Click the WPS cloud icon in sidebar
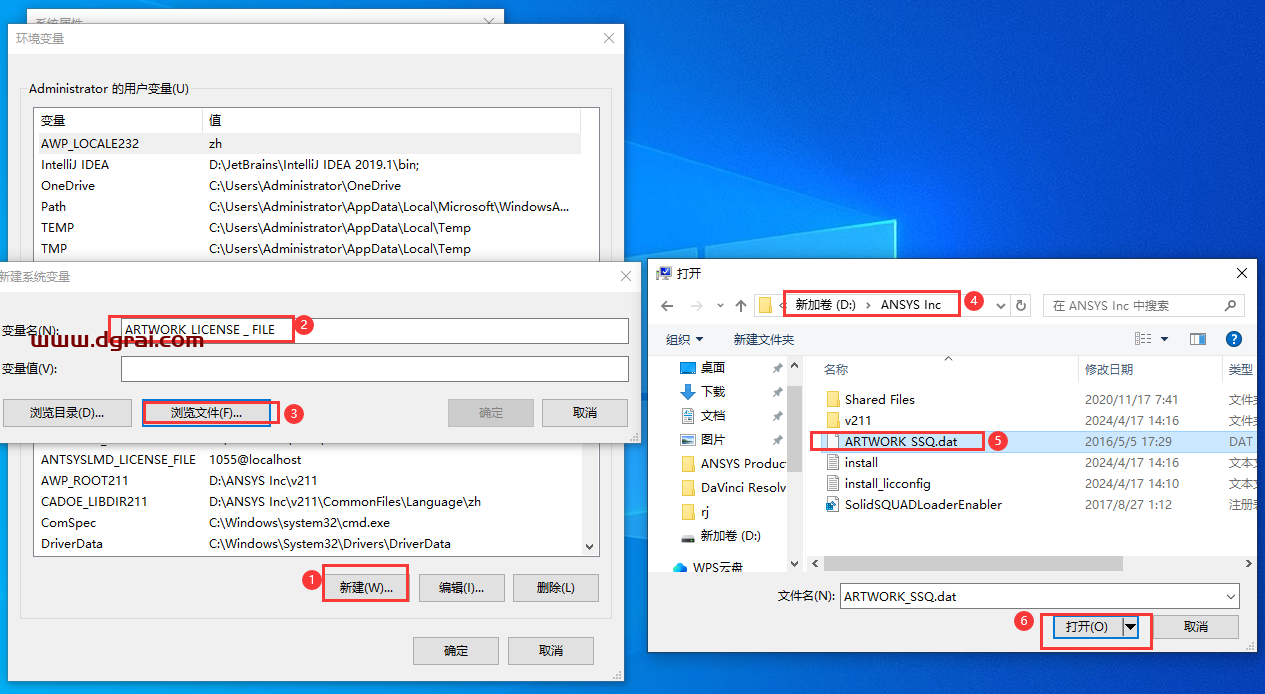Viewport: 1265px width, 694px height. point(680,568)
